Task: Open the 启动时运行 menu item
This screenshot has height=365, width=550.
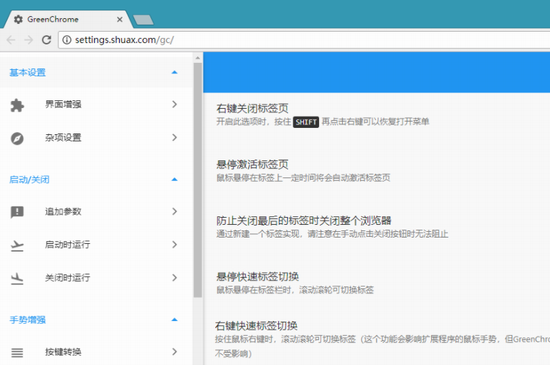Action: tap(96, 245)
